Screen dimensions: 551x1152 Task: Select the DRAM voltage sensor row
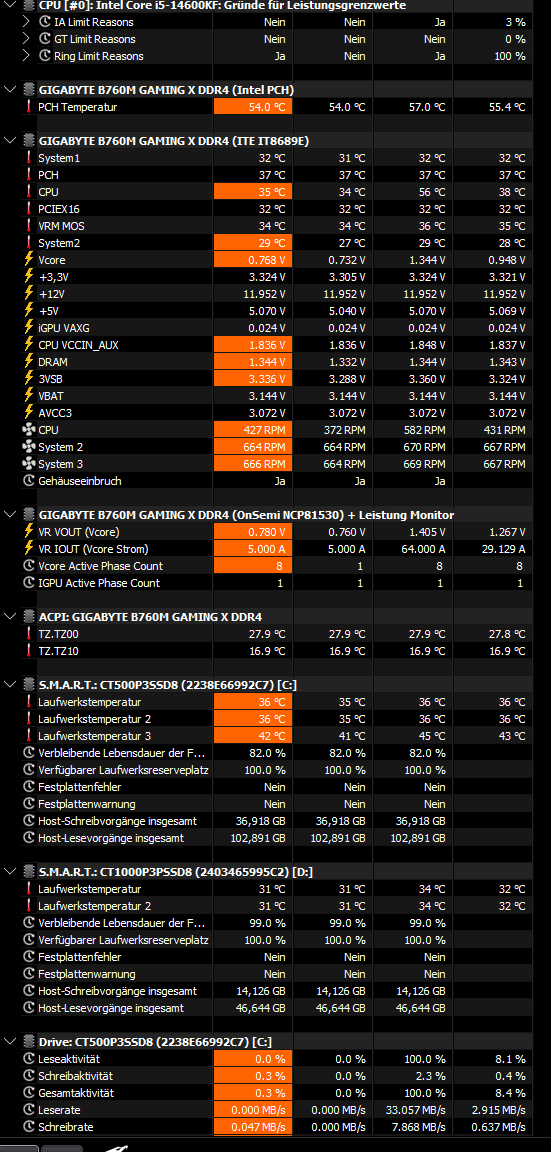pos(276,361)
